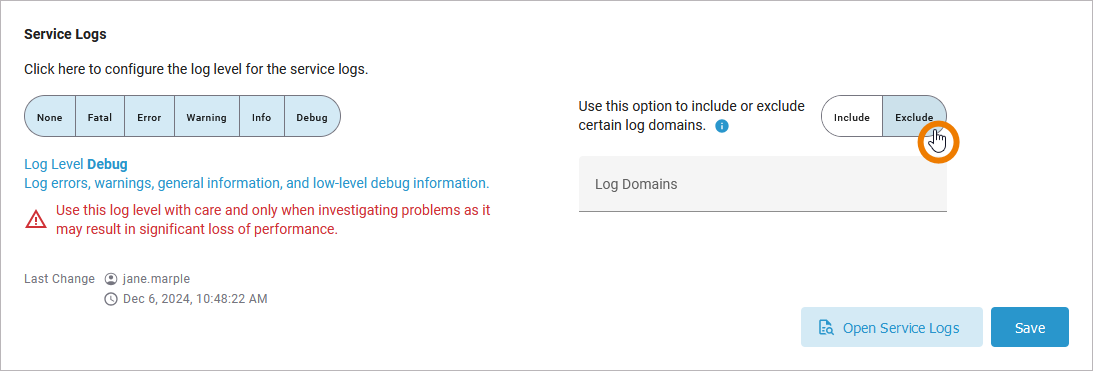Set log level to Error

(x=149, y=117)
